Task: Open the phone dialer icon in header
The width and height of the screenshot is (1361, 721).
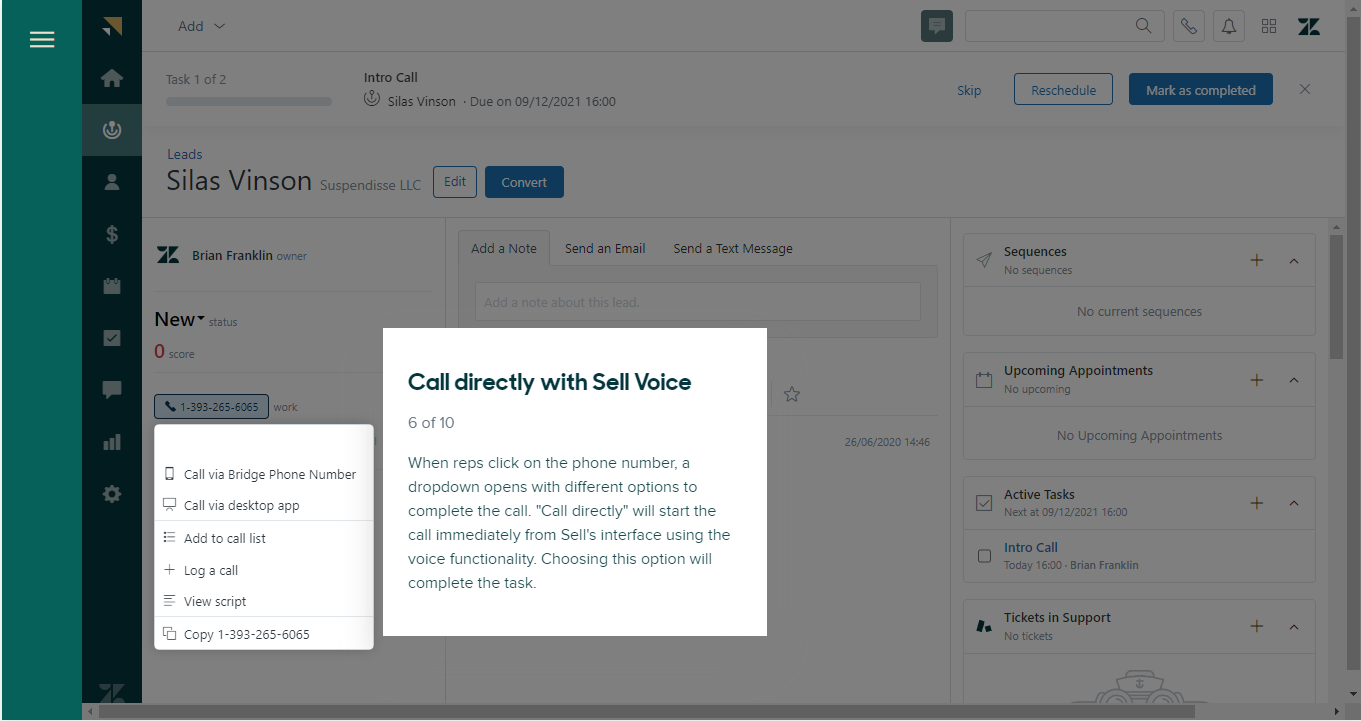Action: [x=1189, y=26]
